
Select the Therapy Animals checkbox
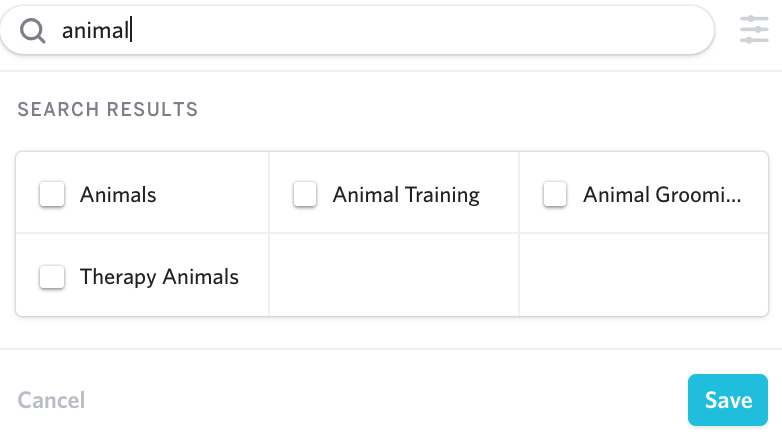coord(52,276)
